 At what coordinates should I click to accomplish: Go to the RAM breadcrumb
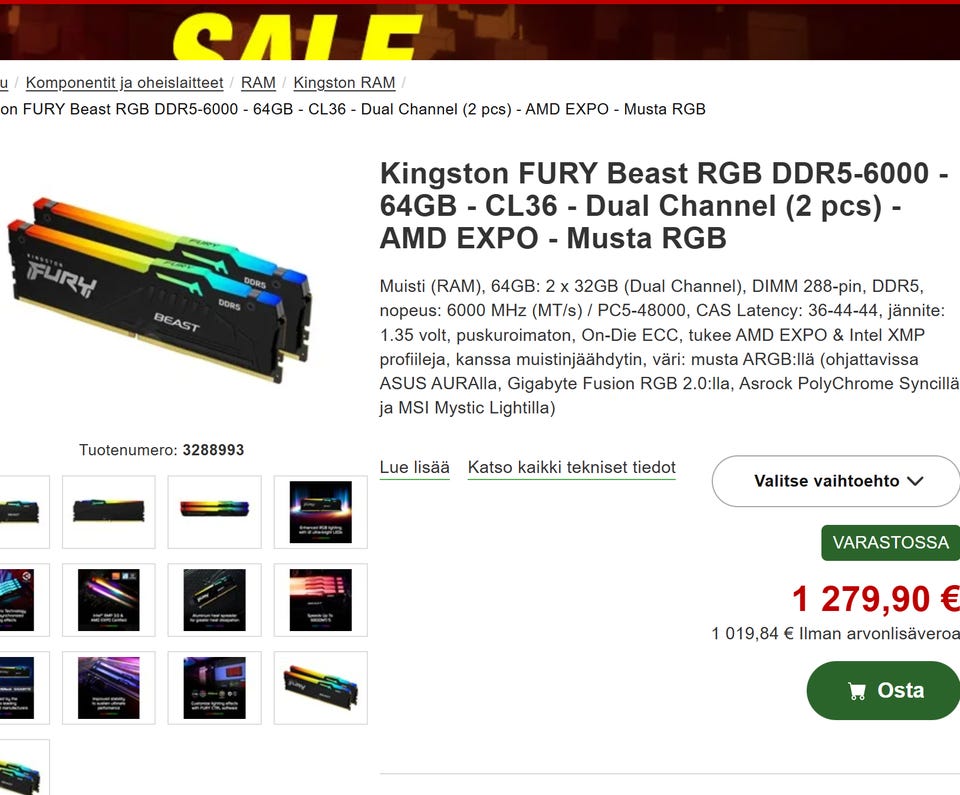pos(258,83)
